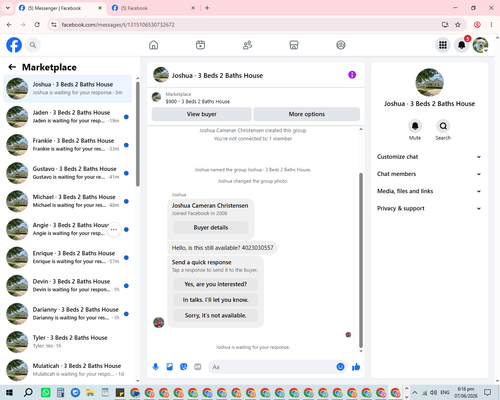The height and width of the screenshot is (400, 500).
Task: Open tab list dropdown arrow in Chrome
Action: point(8,8)
